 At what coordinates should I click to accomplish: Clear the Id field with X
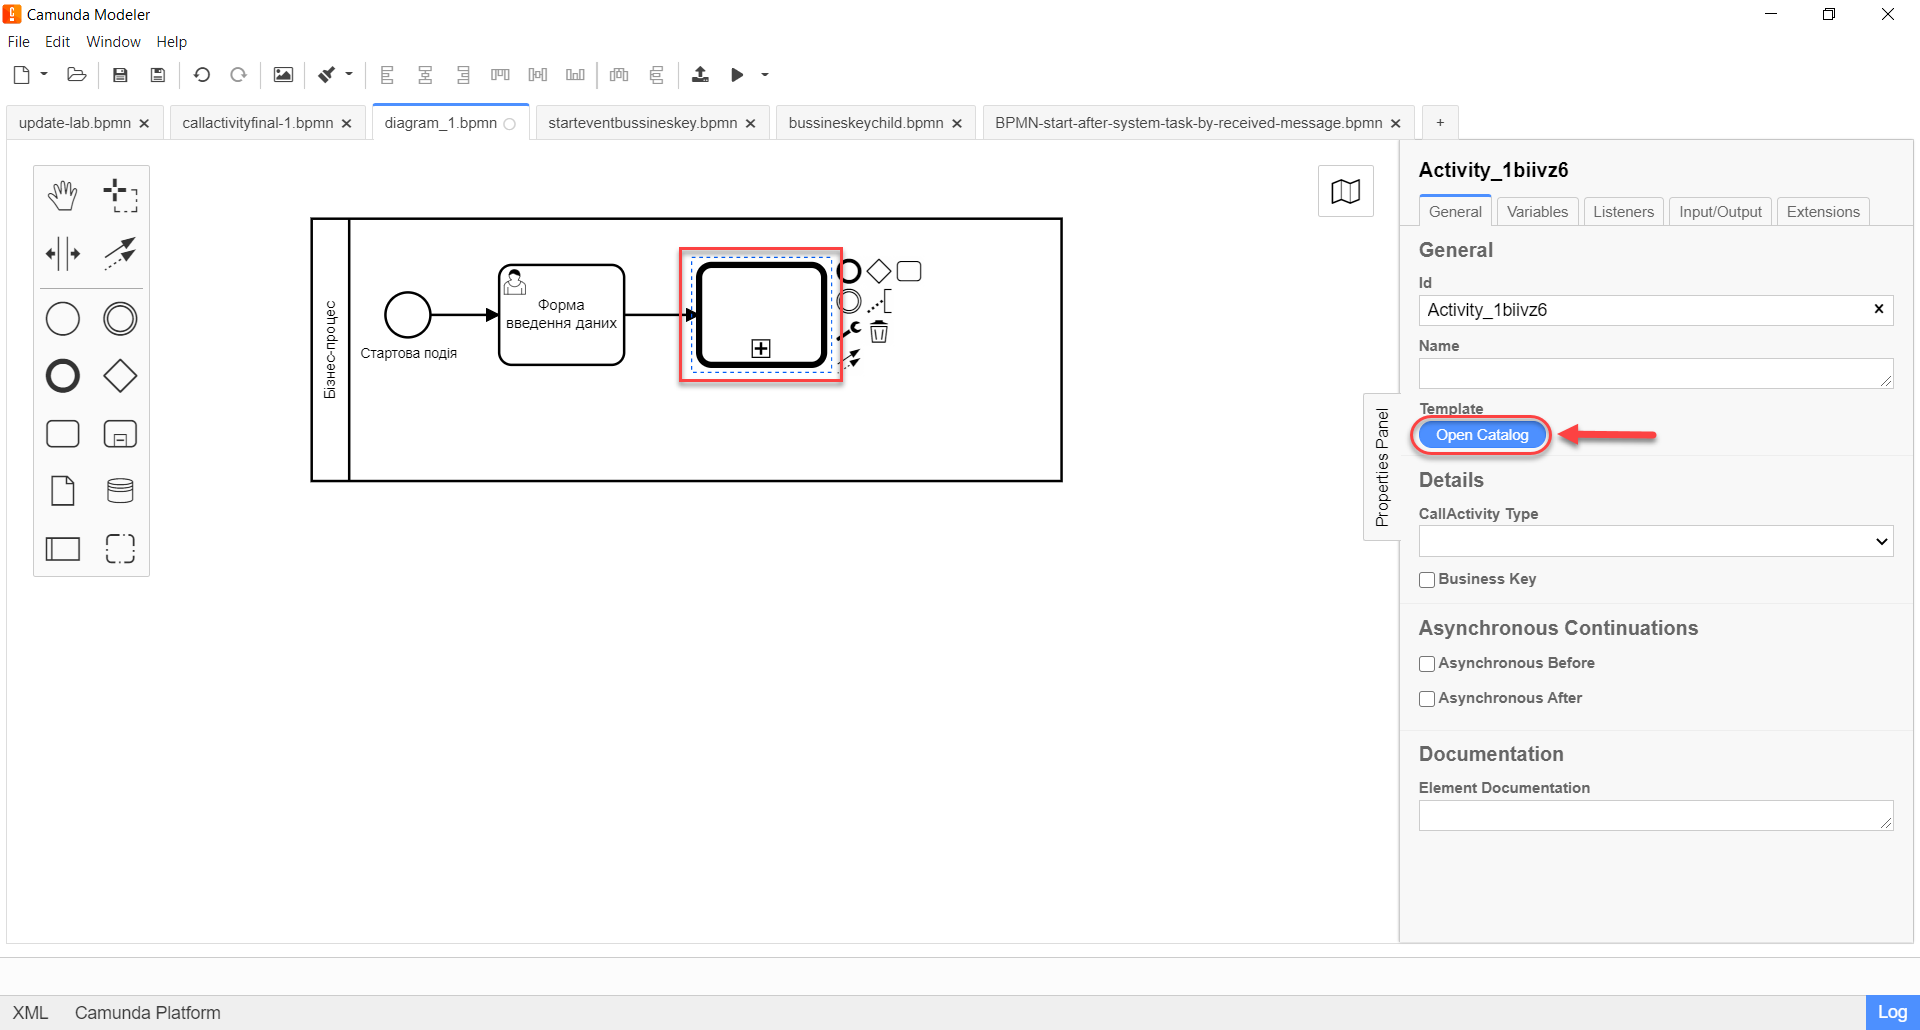[1878, 309]
